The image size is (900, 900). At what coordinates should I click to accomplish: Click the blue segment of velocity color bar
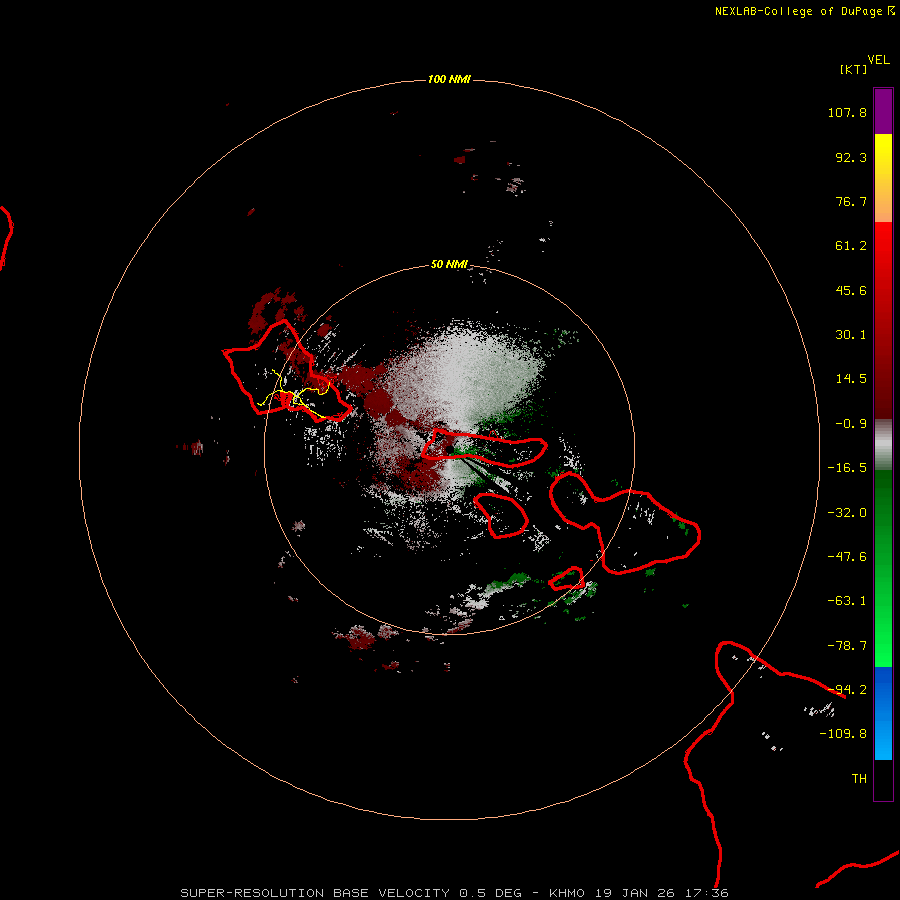pyautogui.click(x=883, y=713)
